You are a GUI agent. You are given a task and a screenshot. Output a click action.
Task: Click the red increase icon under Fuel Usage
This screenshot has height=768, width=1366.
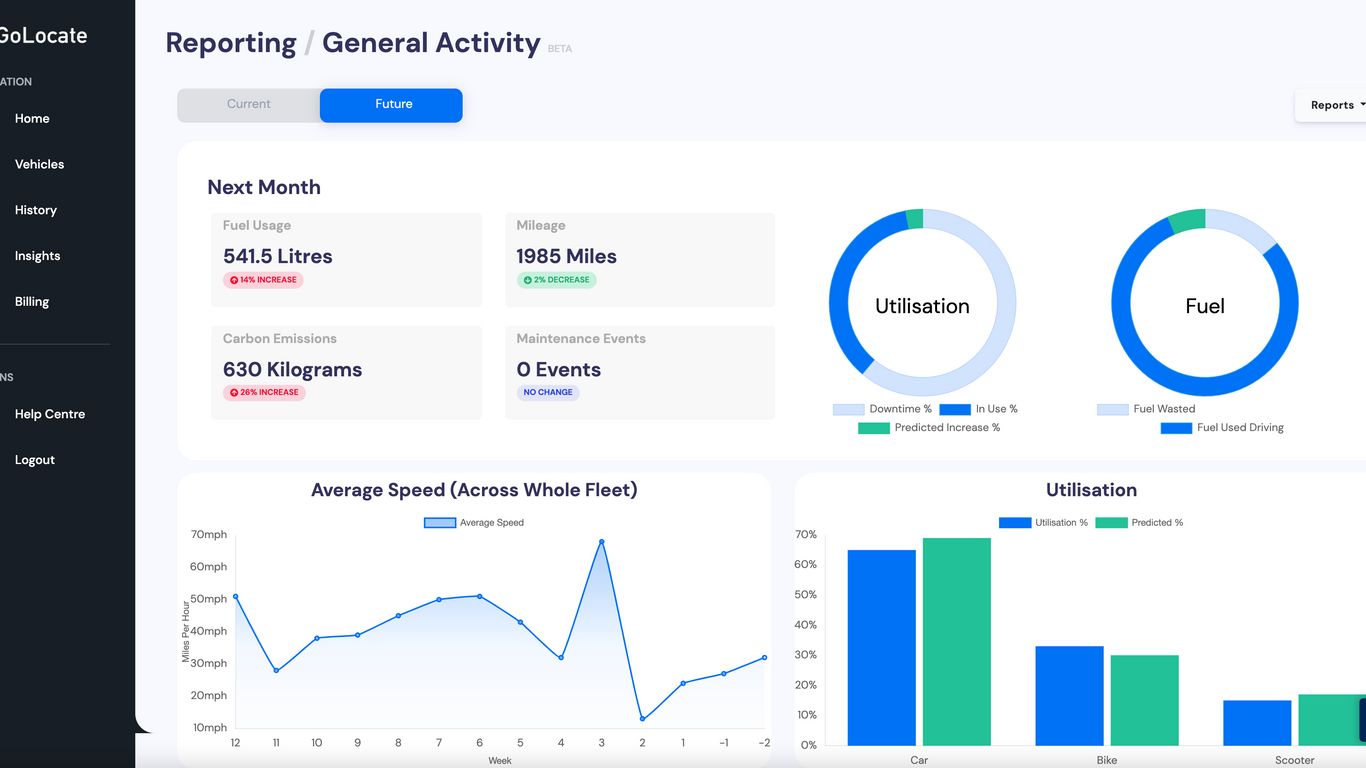(234, 280)
